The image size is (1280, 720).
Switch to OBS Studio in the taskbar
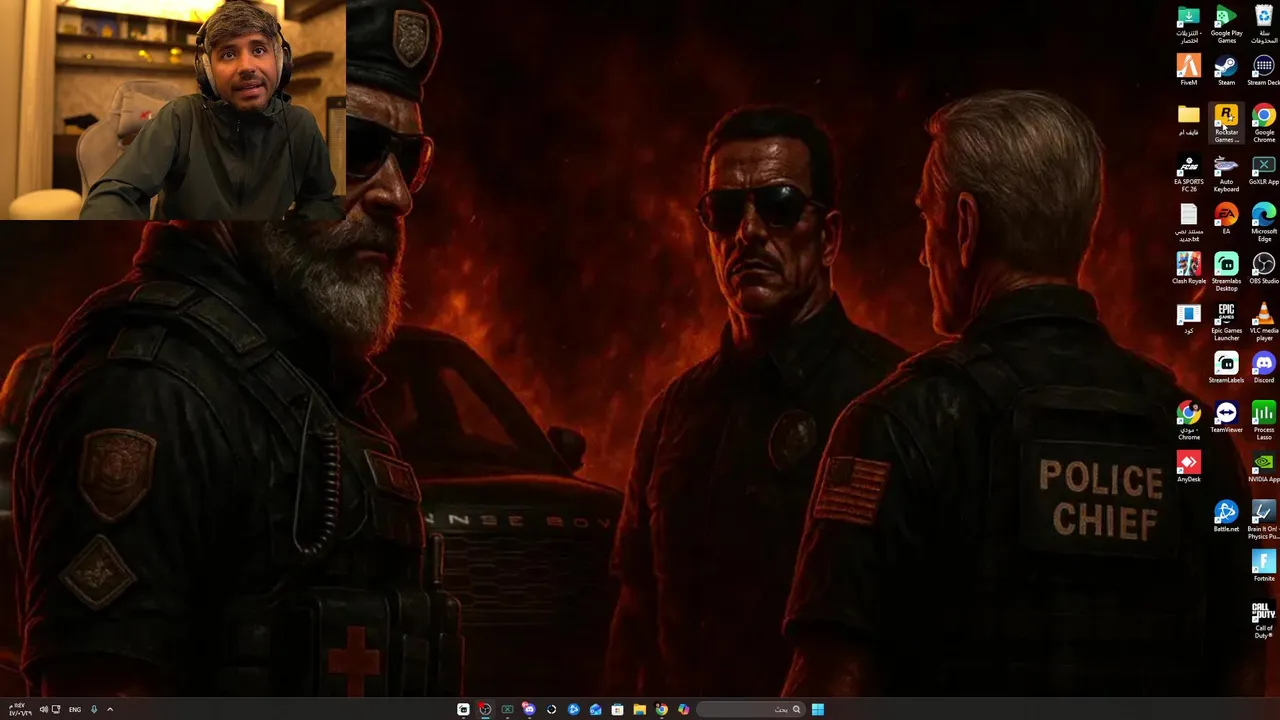click(x=485, y=709)
